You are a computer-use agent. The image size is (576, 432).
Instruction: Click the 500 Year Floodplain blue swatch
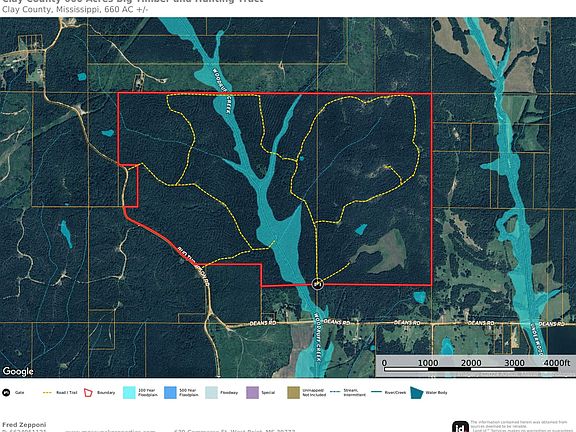(170, 392)
